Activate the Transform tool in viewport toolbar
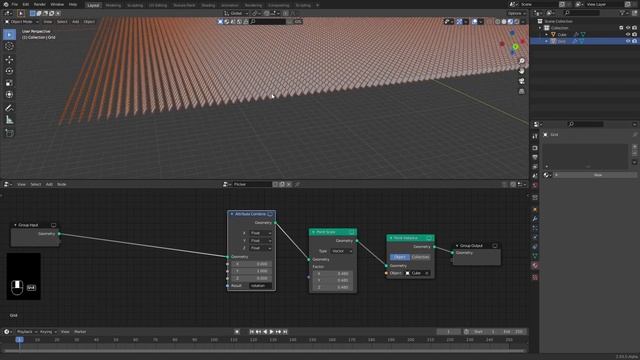This screenshot has width=640, height=360. point(9,94)
